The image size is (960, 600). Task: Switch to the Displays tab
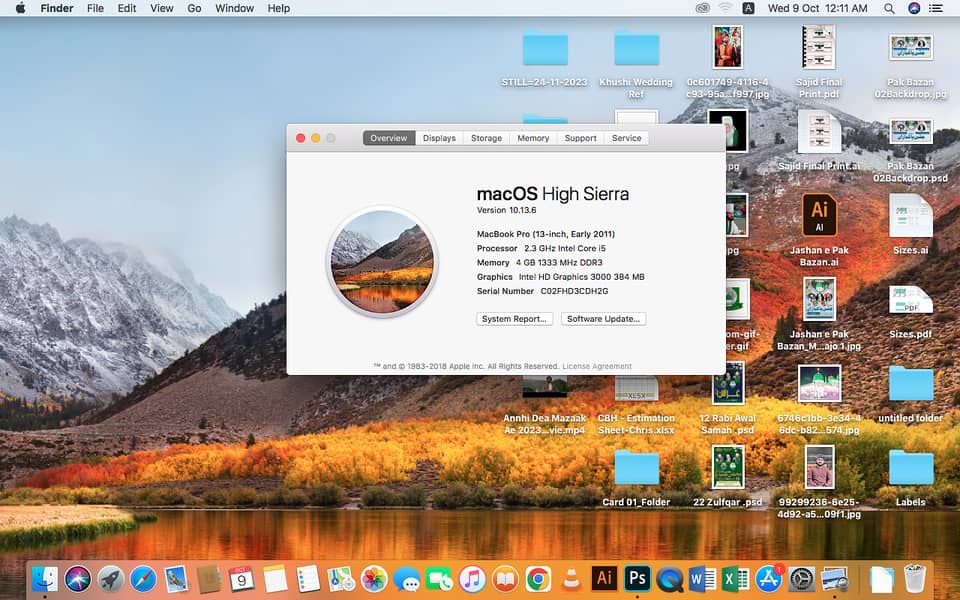pos(439,138)
